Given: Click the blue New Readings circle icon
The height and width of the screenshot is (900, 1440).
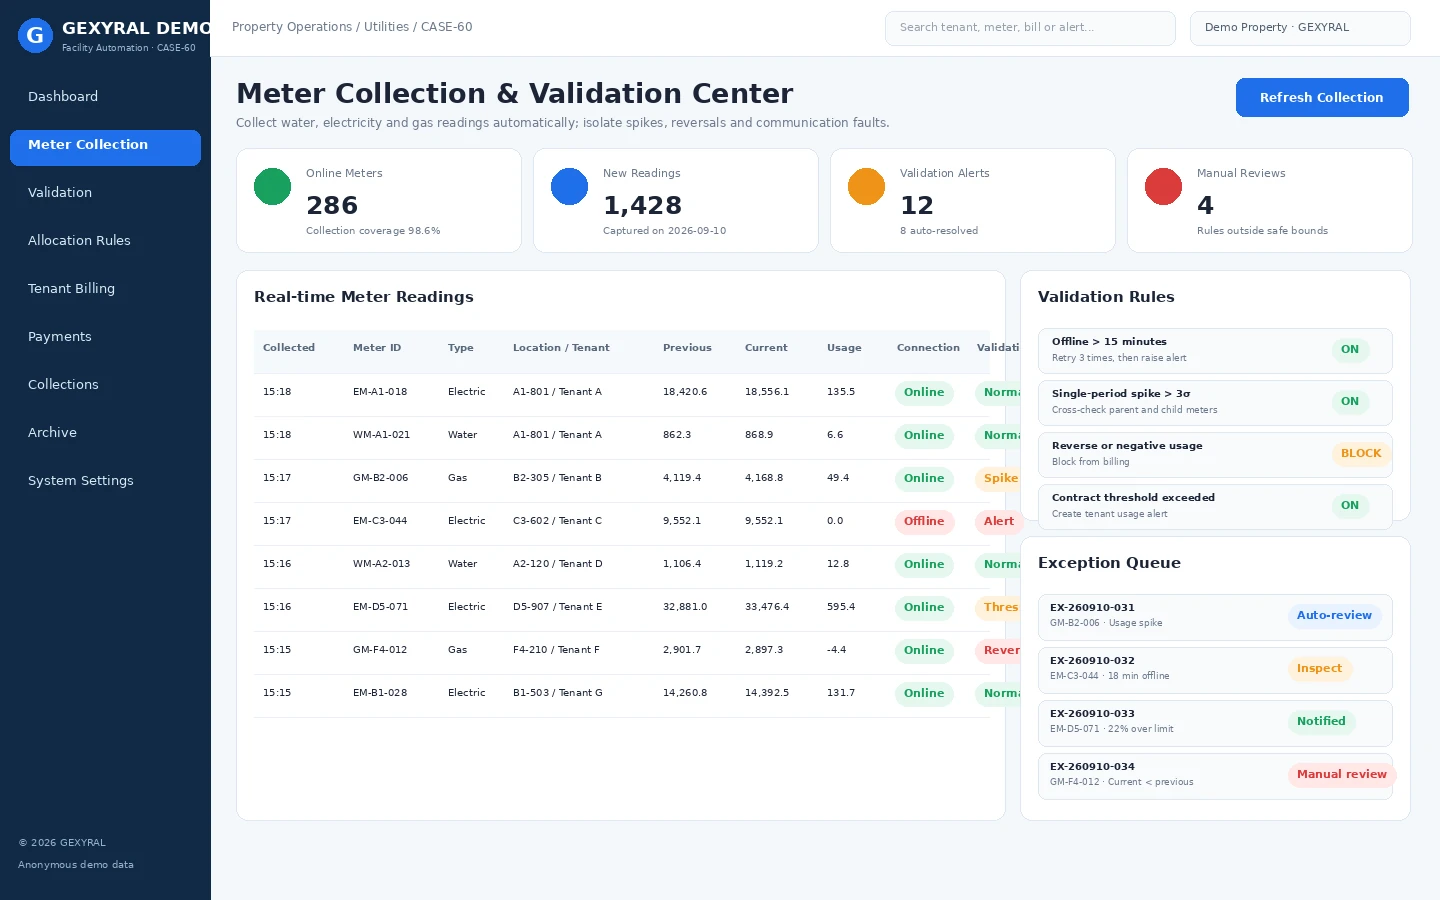Looking at the screenshot, I should 569,186.
